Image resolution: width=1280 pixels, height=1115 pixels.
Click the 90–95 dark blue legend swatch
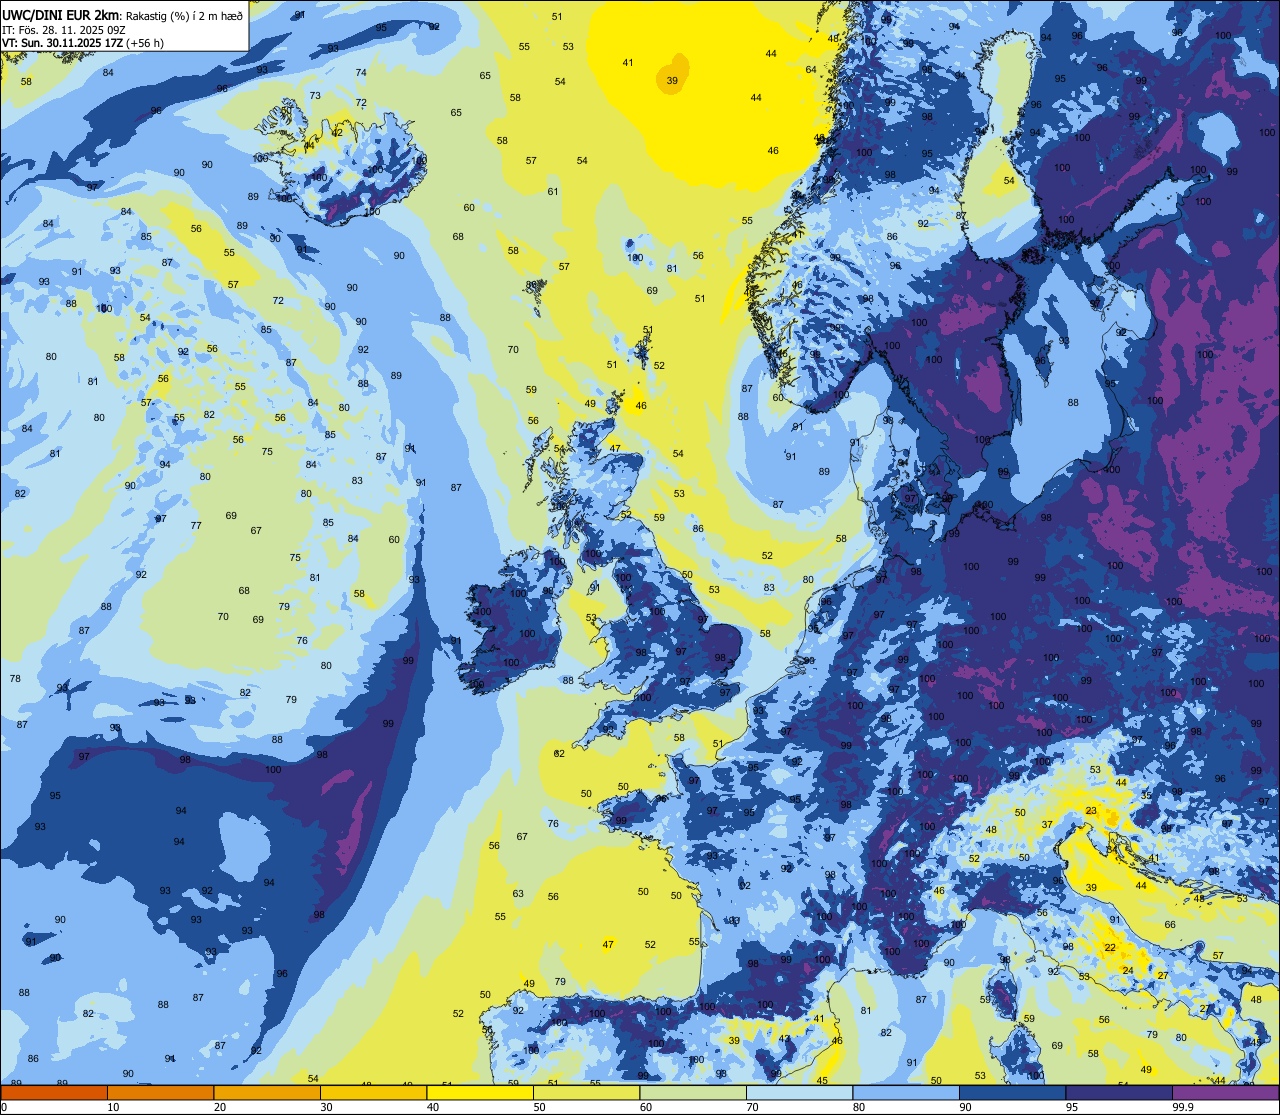click(x=1012, y=1092)
